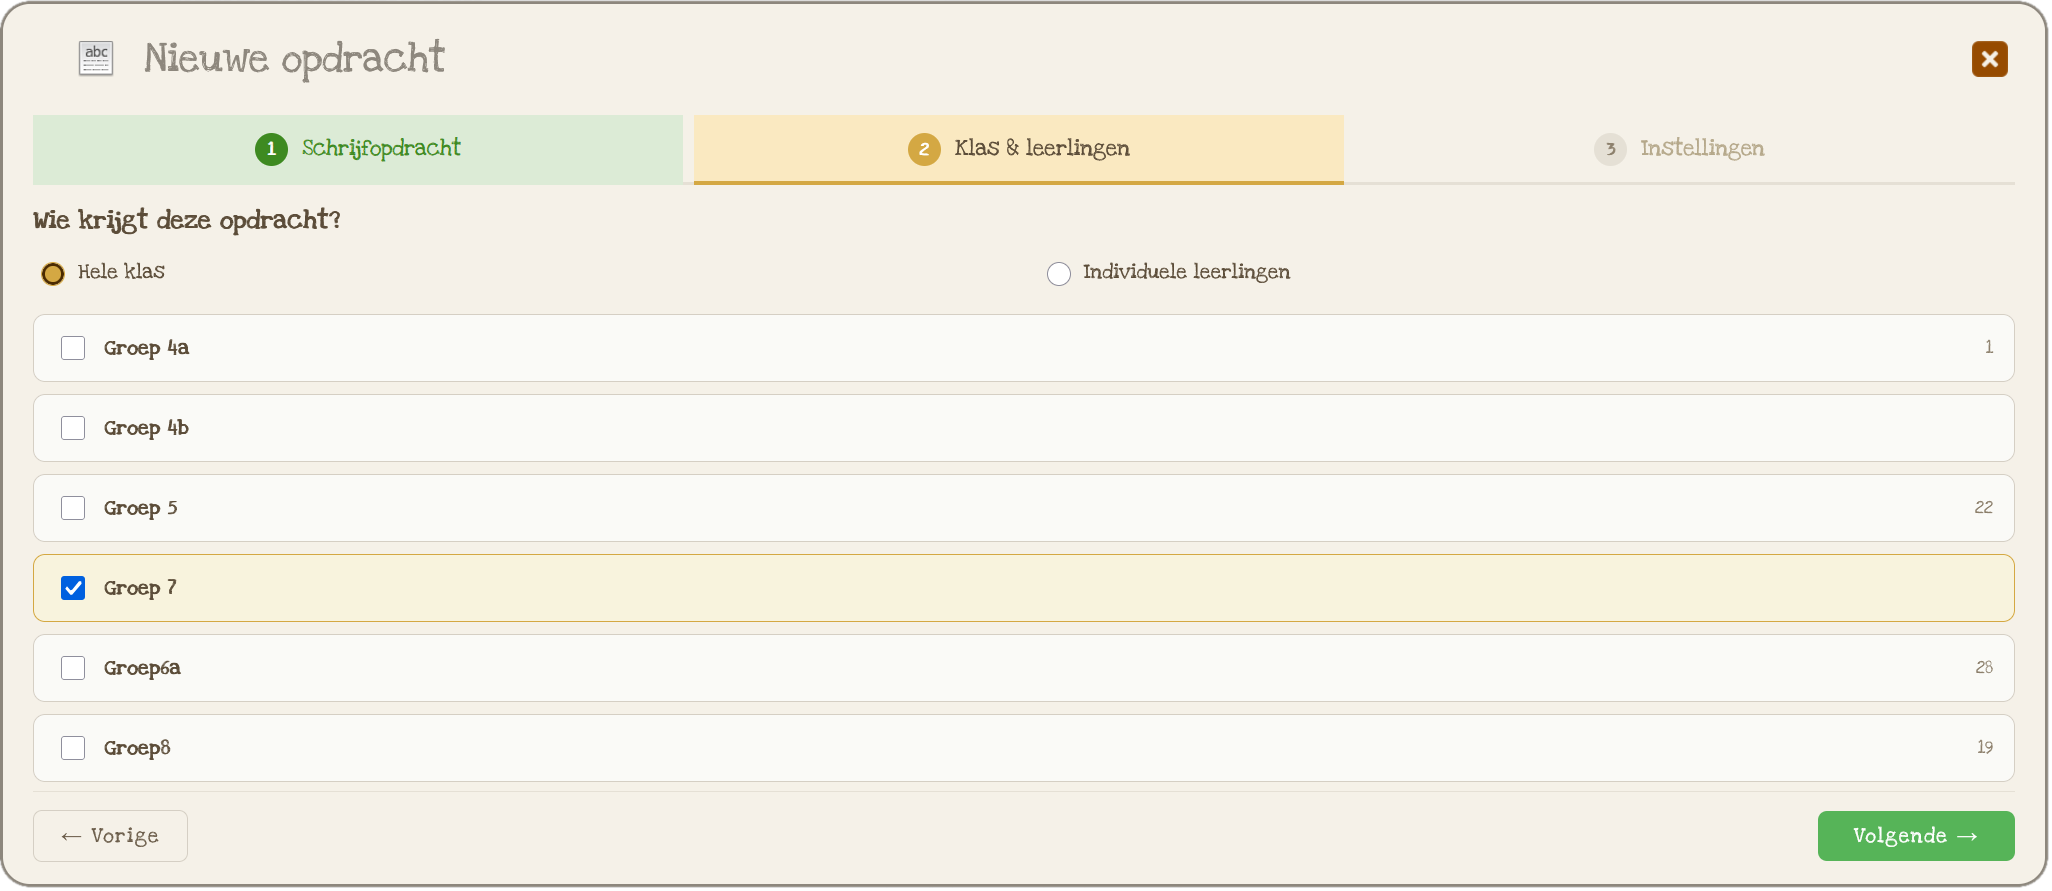Enable the Groep 5 checkbox
The image size is (2052, 891).
[73, 508]
